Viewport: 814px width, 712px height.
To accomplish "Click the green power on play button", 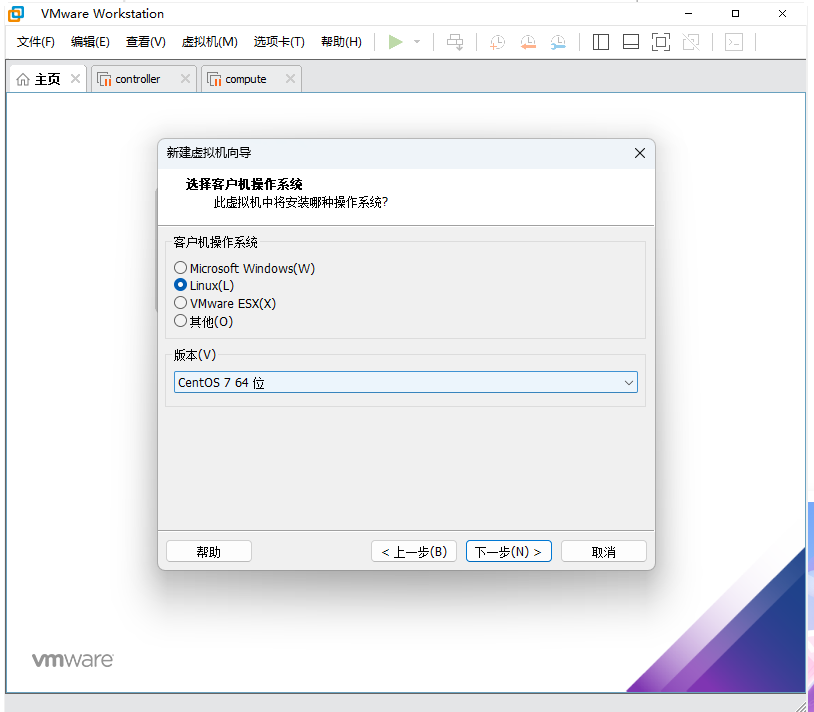I will point(396,42).
